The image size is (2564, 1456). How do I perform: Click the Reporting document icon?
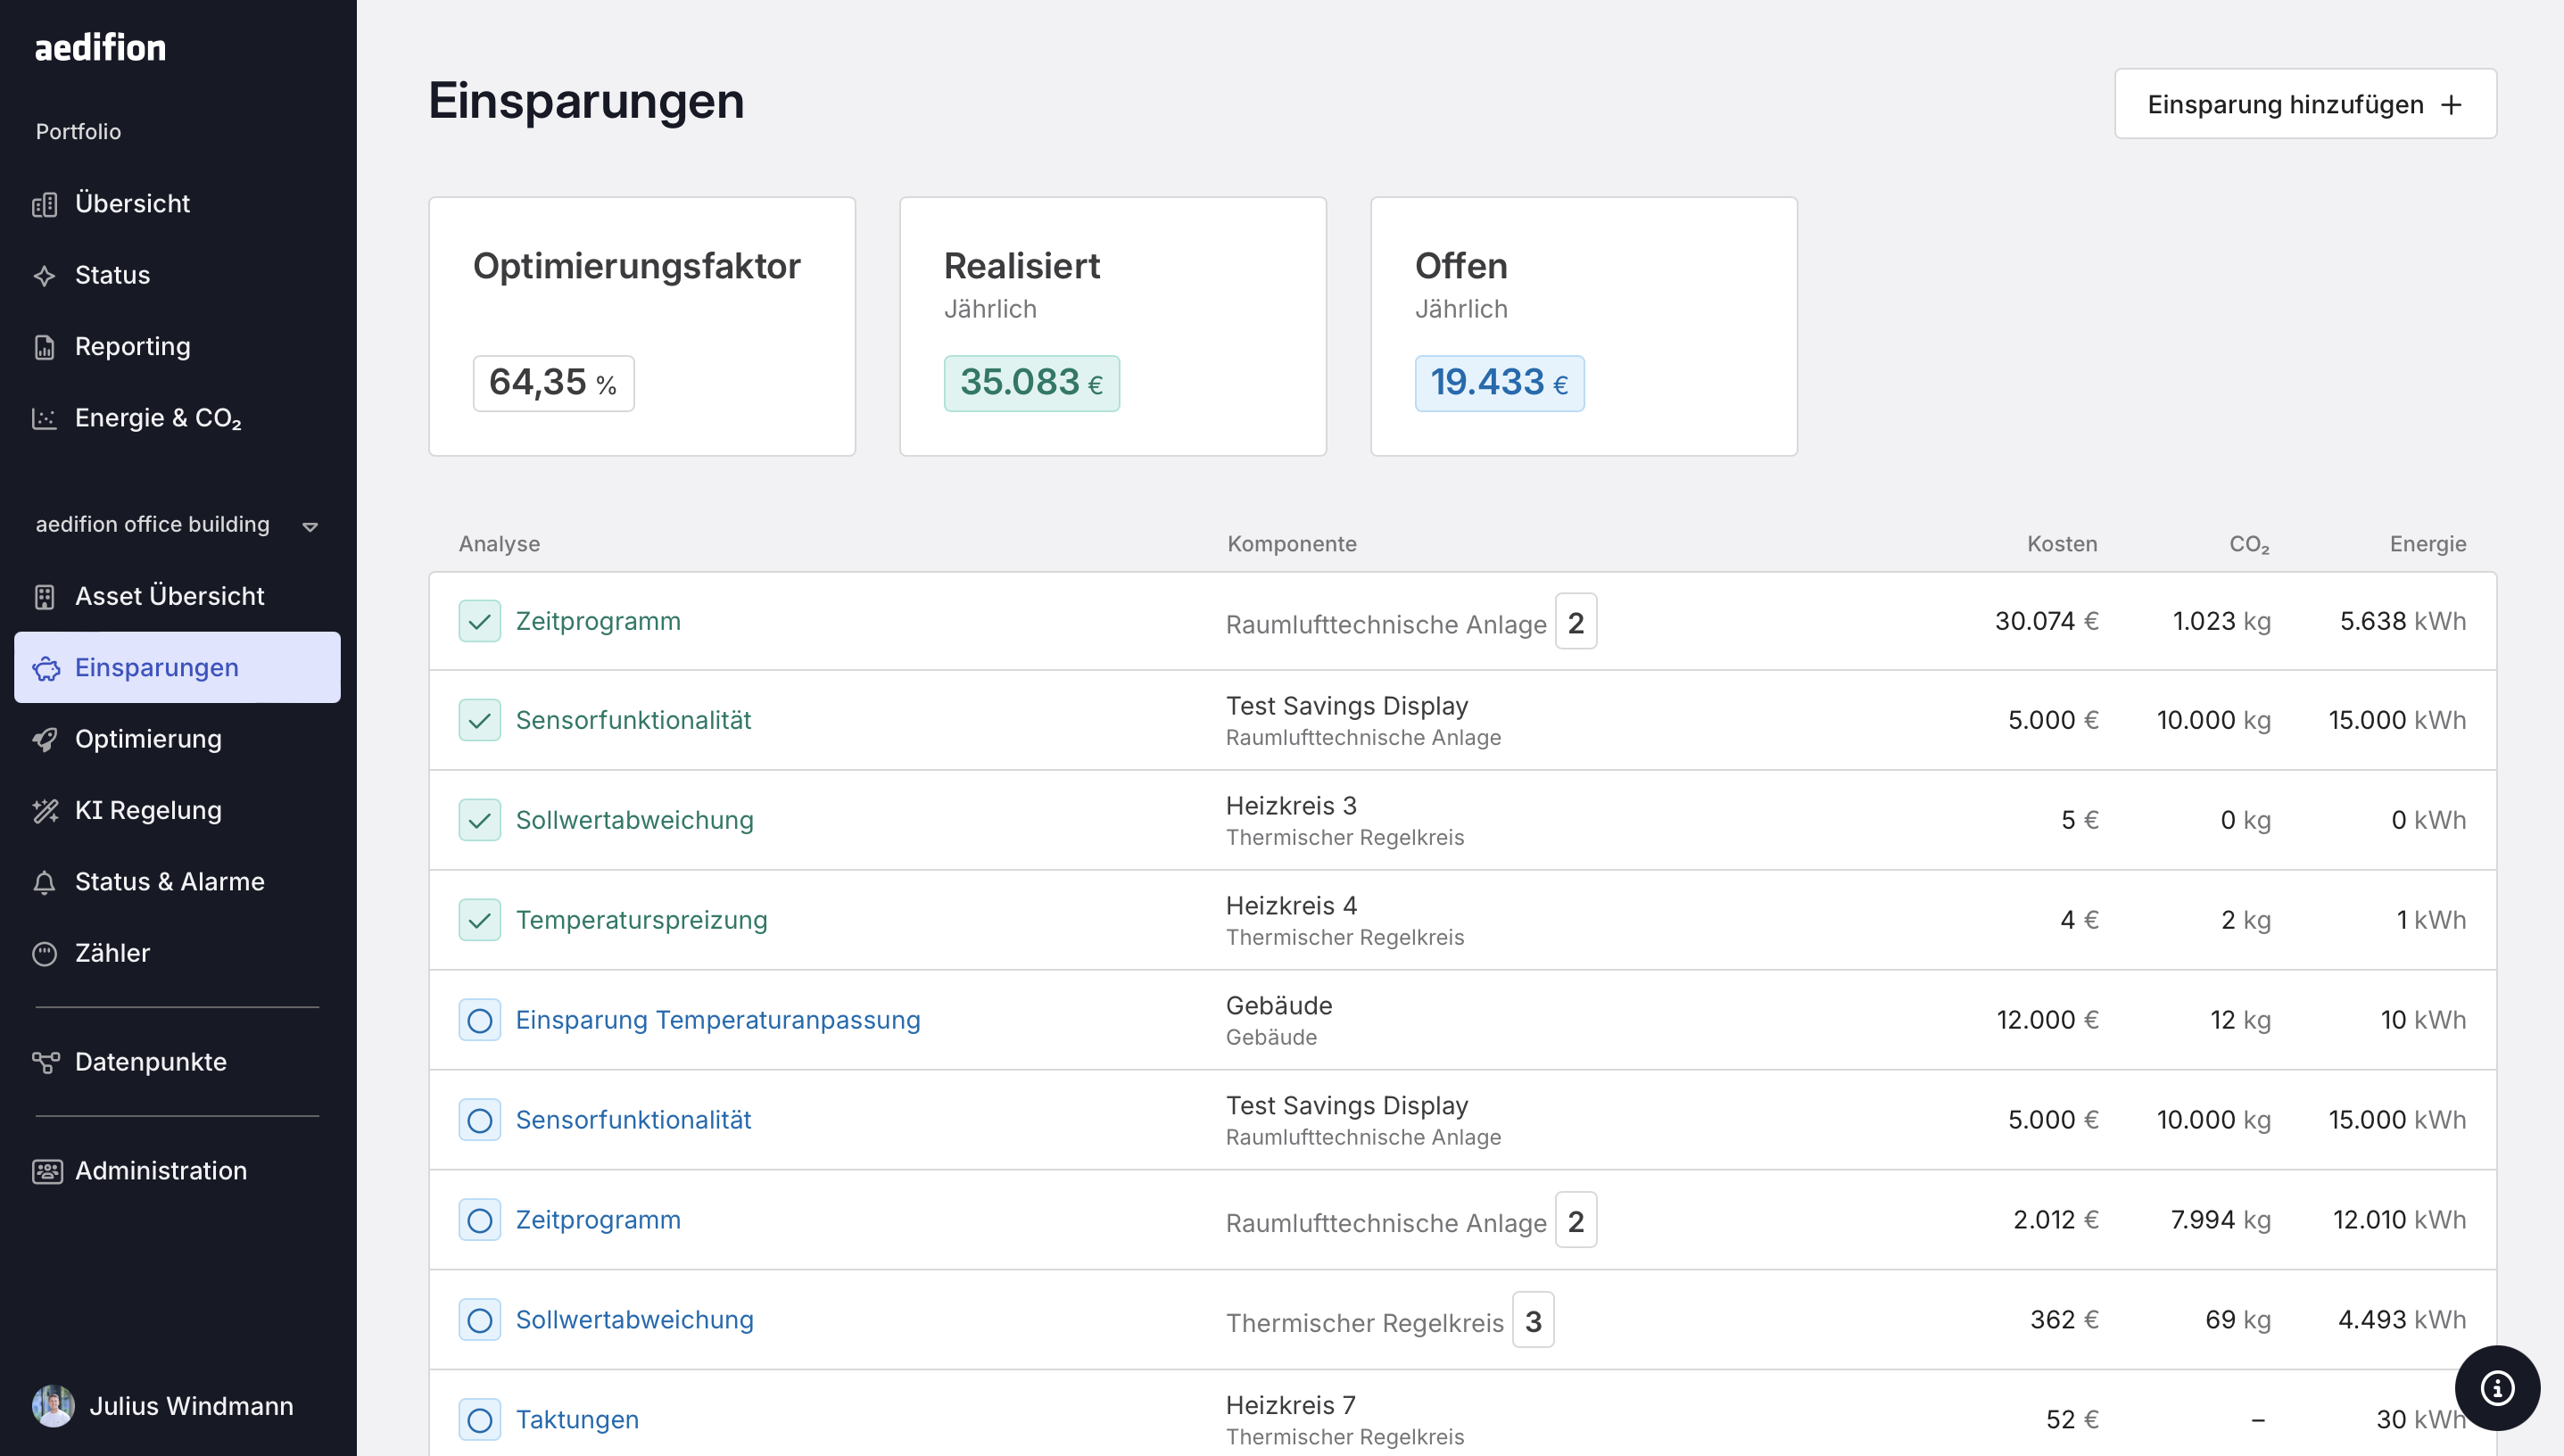click(44, 347)
